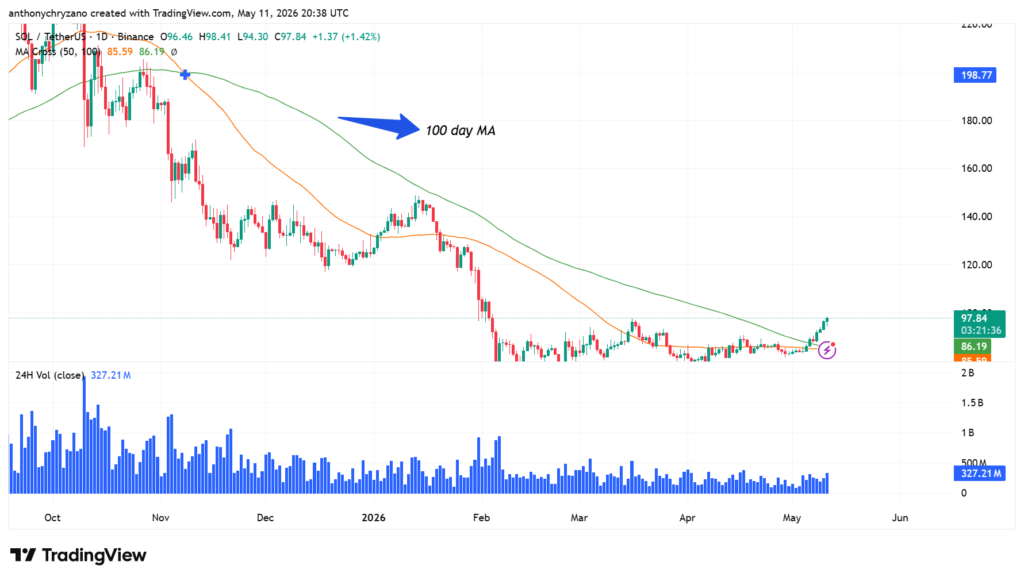1024x581 pixels.
Task: Click the orange 85.59 MA value in legend
Action: (x=120, y=52)
